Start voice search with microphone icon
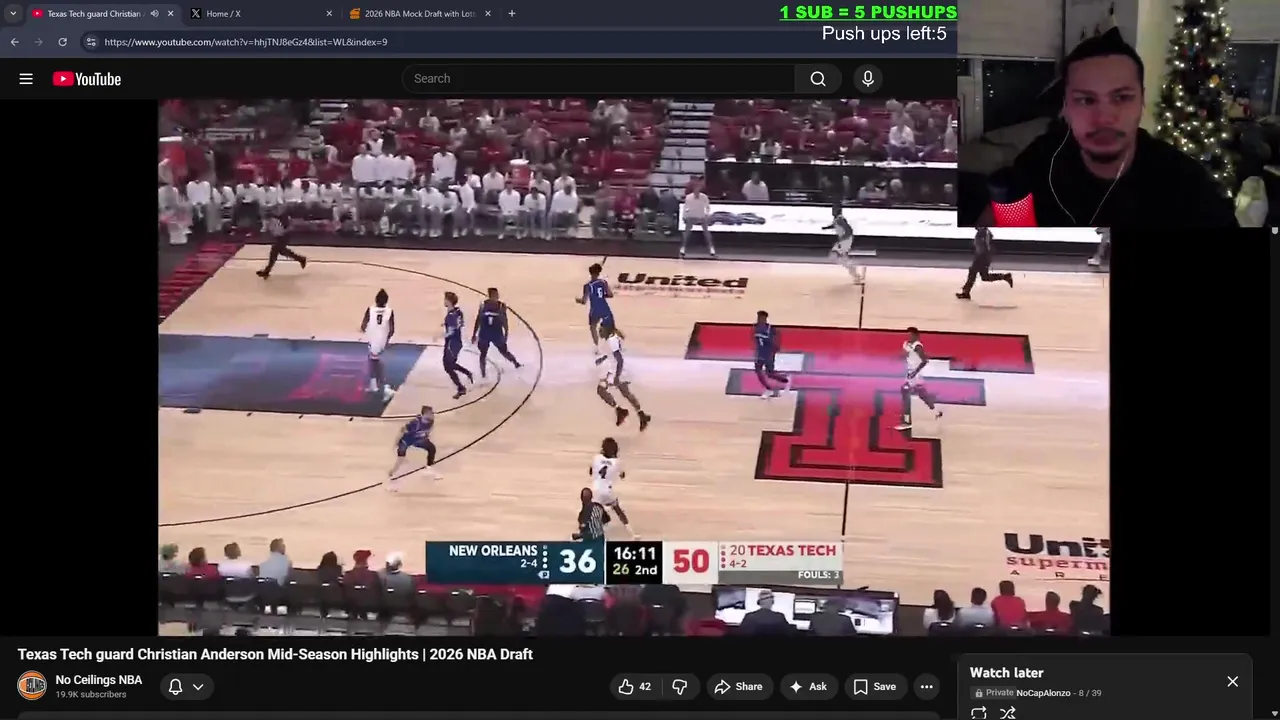Viewport: 1280px width, 720px height. click(x=868, y=79)
